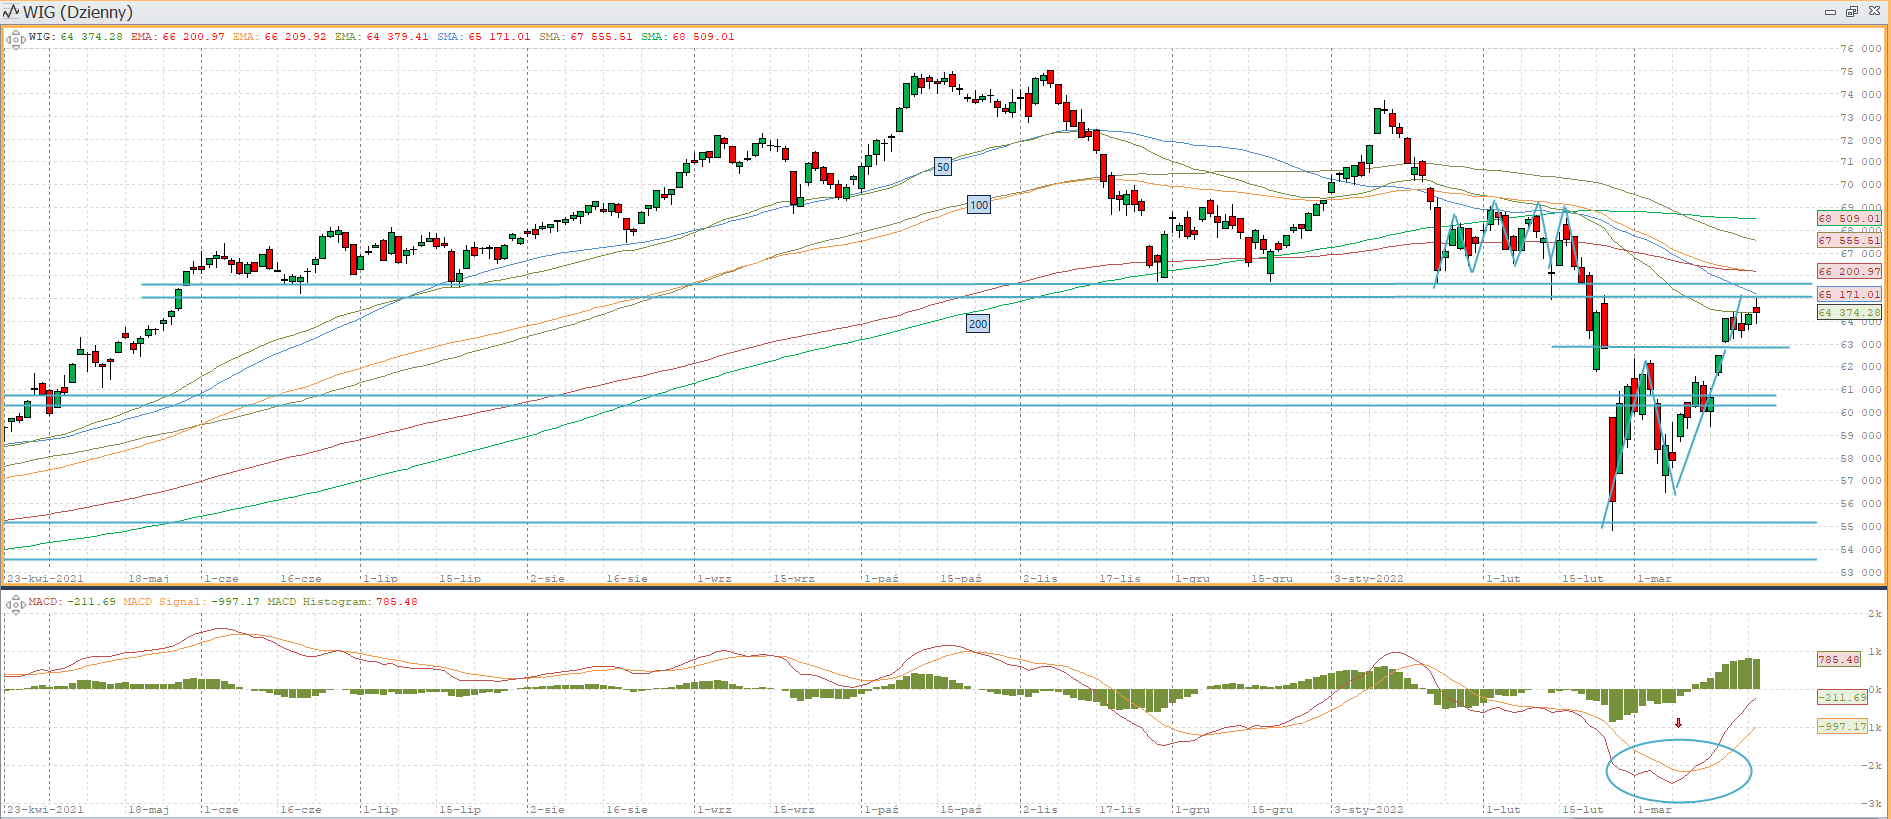Screen dimensions: 1891x819
Task: Click the 3-sty-2022 date on price chart axis
Action: click(1368, 579)
